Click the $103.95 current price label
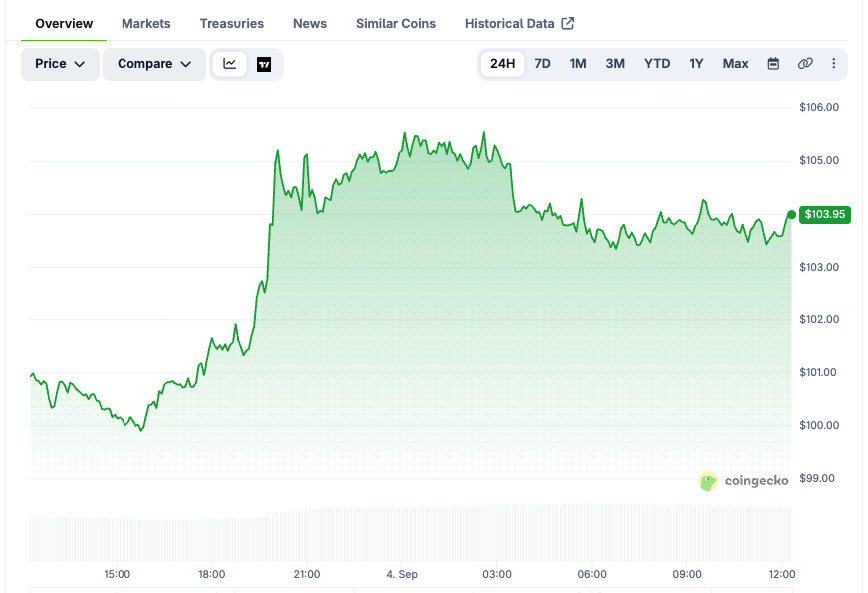The height and width of the screenshot is (593, 868). 825,214
